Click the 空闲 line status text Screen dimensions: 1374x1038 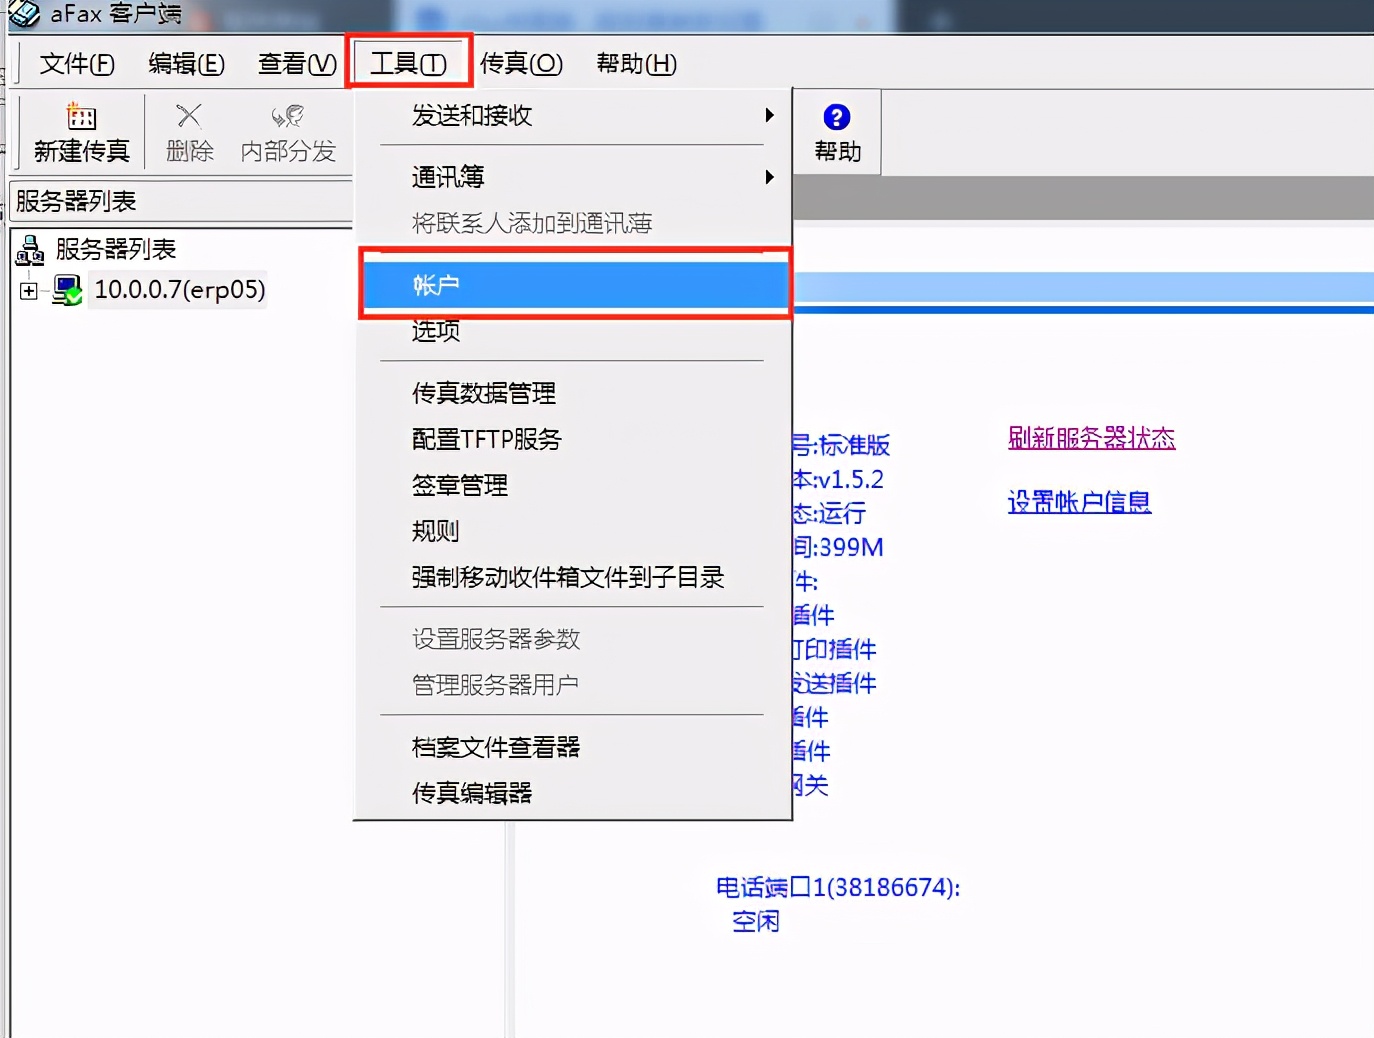[x=755, y=921]
